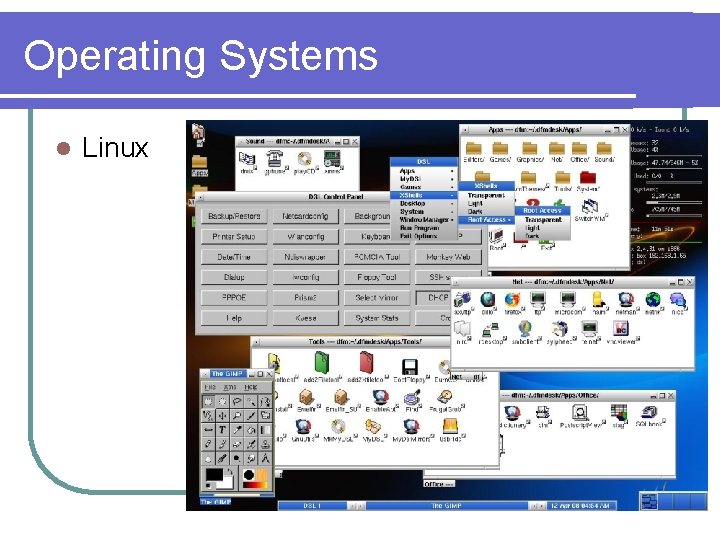Open the dictionary icon in Office window
The width and height of the screenshot is (720, 540).
tap(512, 416)
